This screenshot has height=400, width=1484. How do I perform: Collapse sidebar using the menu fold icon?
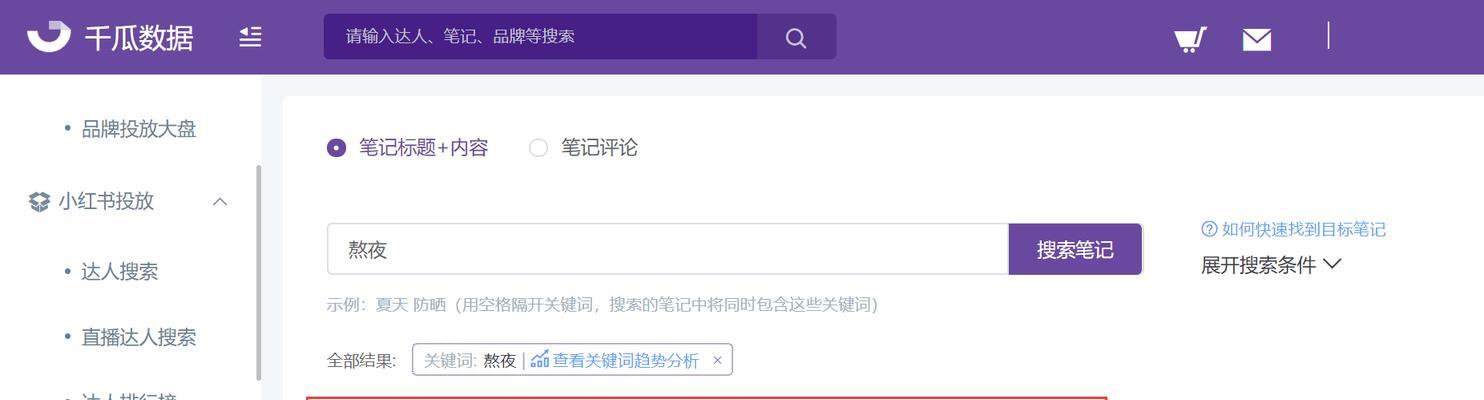point(250,37)
